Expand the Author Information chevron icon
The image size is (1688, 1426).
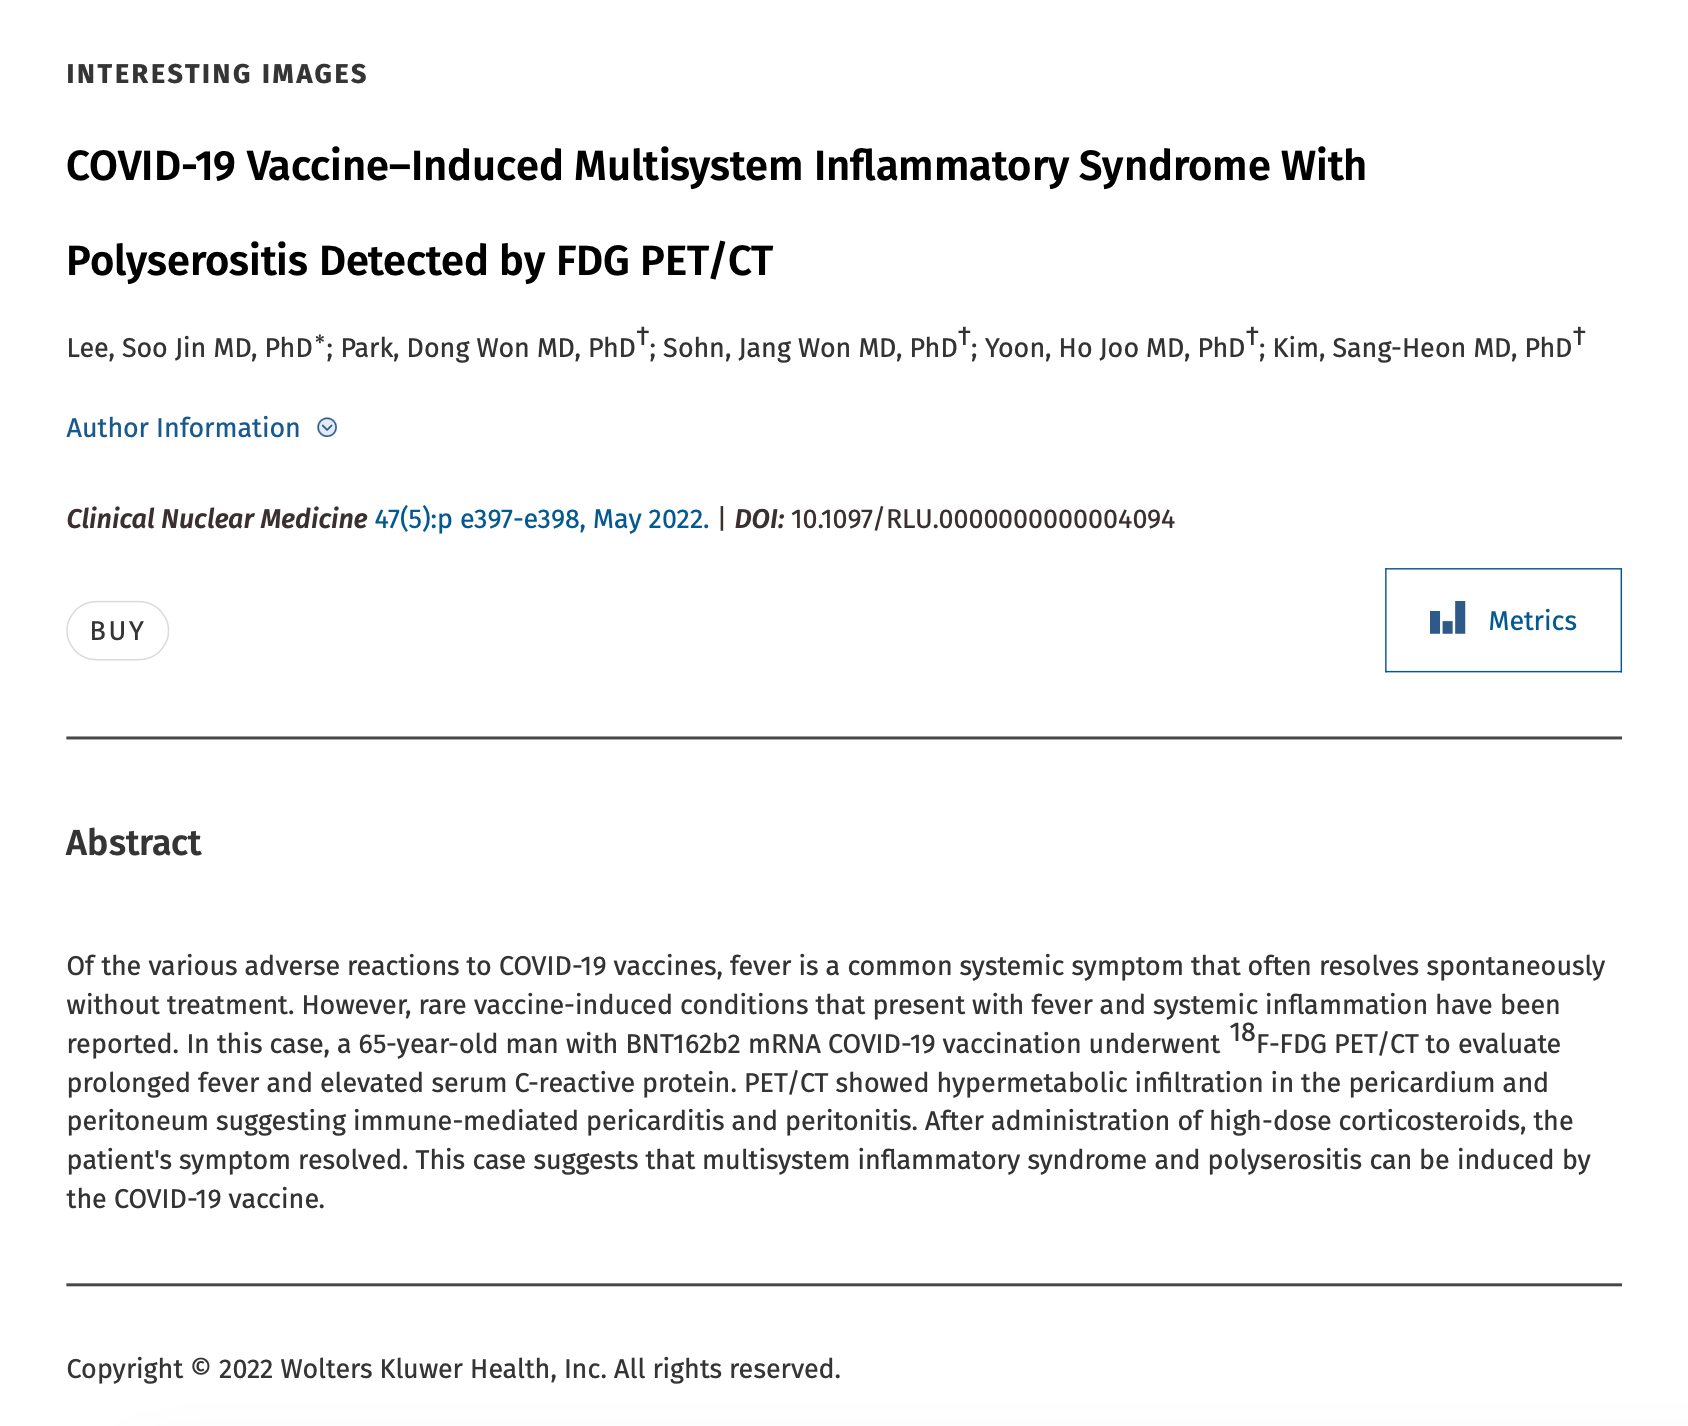tap(327, 428)
